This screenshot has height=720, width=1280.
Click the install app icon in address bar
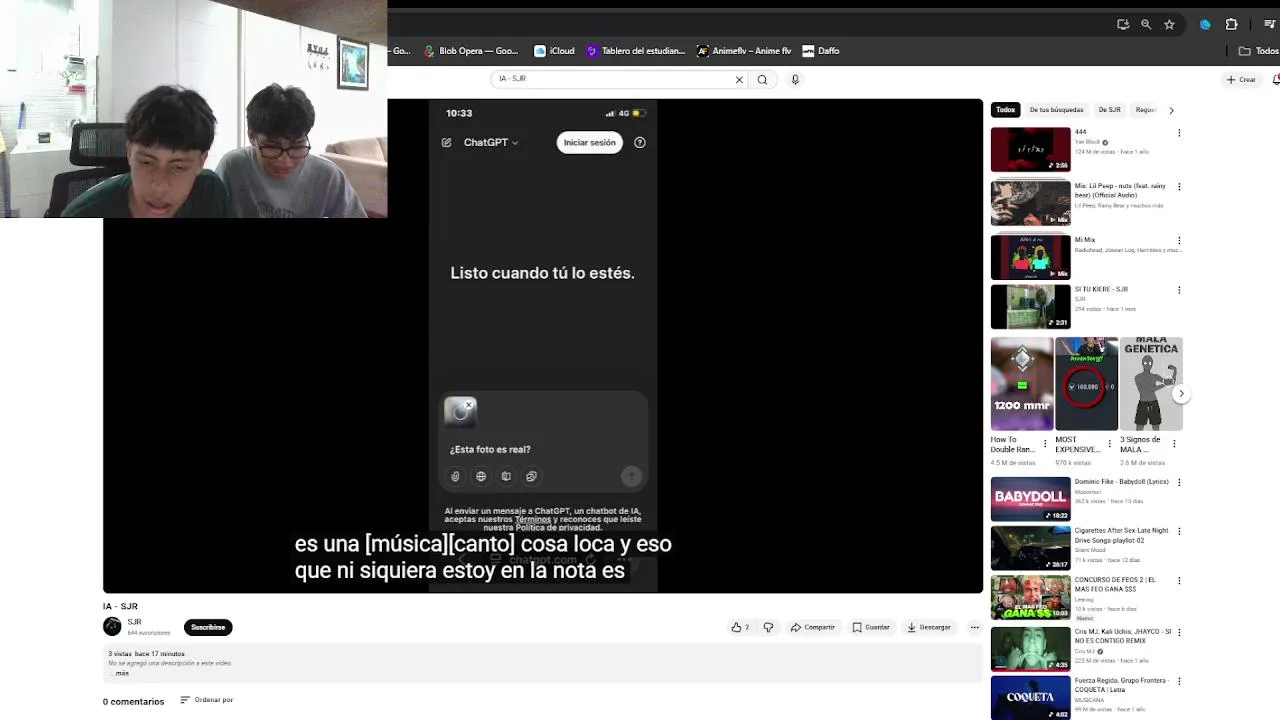(1123, 25)
